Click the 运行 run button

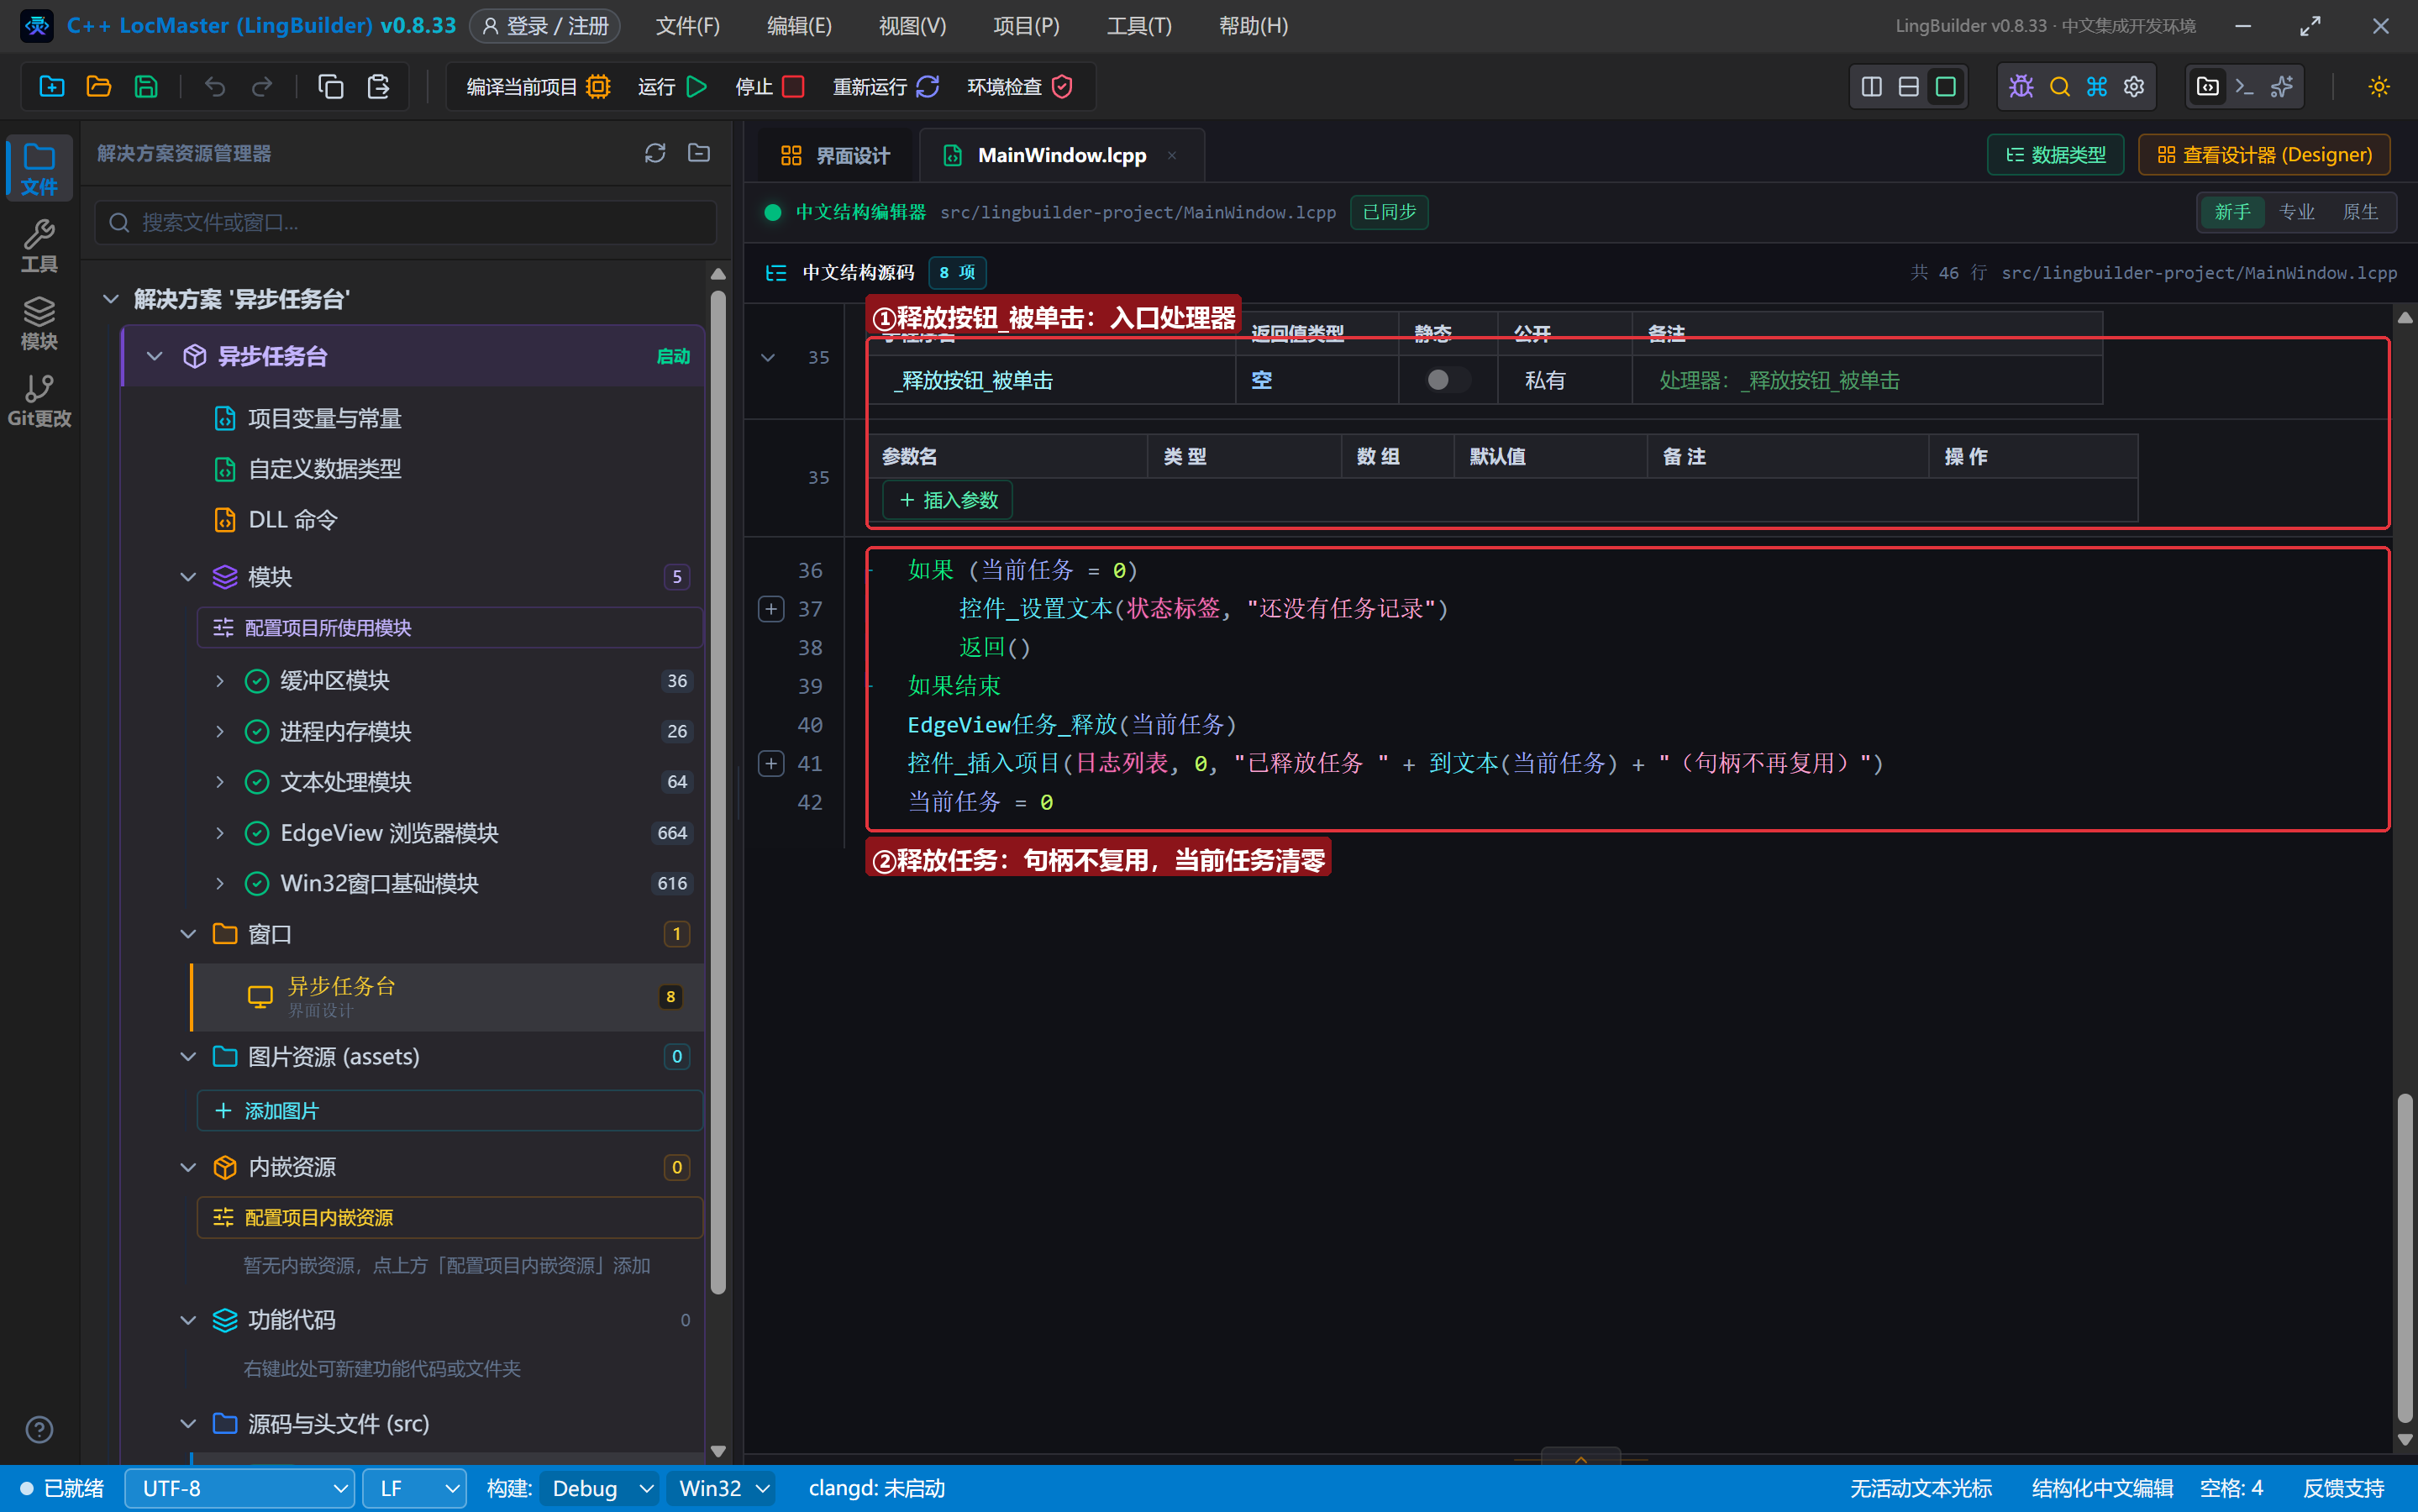pos(672,87)
